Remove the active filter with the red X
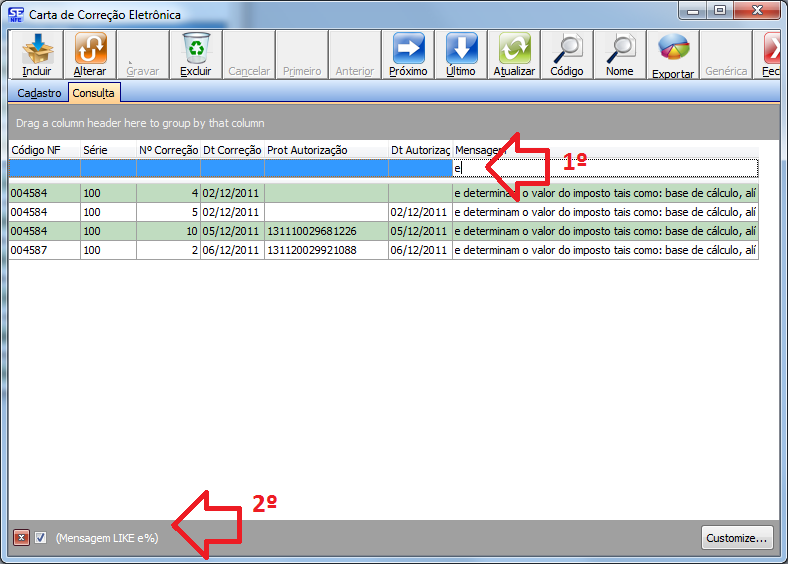 [21, 538]
